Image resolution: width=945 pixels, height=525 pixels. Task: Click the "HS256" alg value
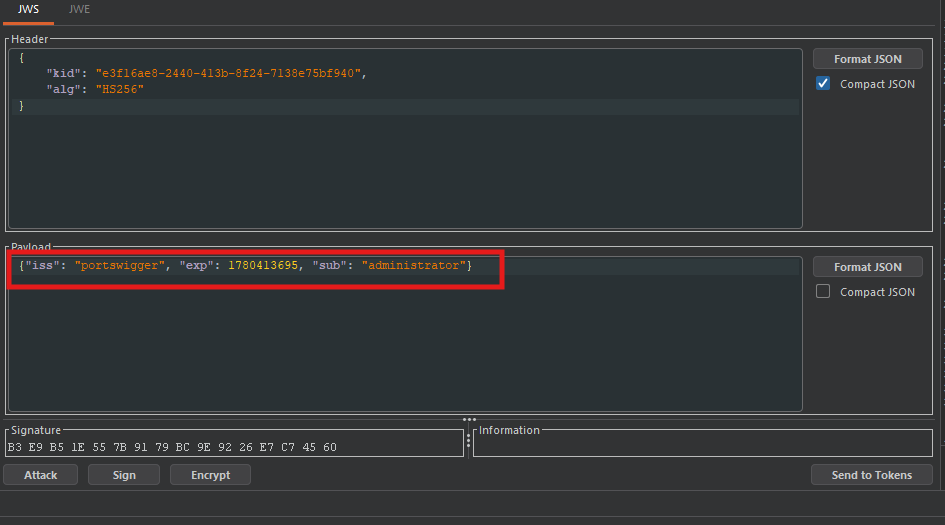(x=119, y=89)
